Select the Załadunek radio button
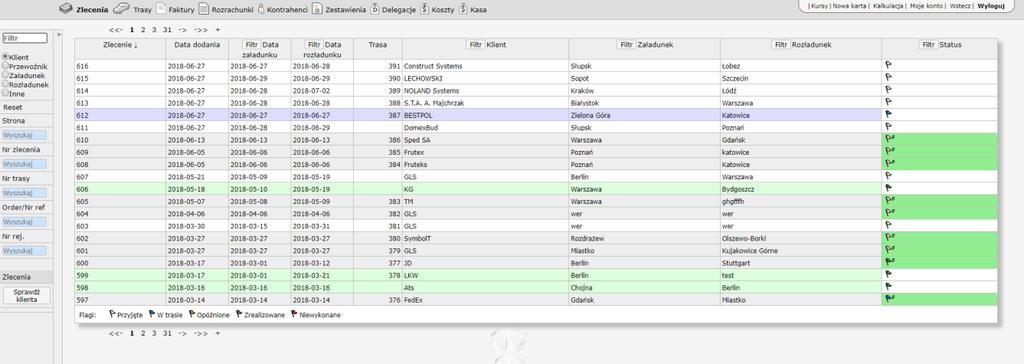1024x364 pixels. tap(5, 75)
